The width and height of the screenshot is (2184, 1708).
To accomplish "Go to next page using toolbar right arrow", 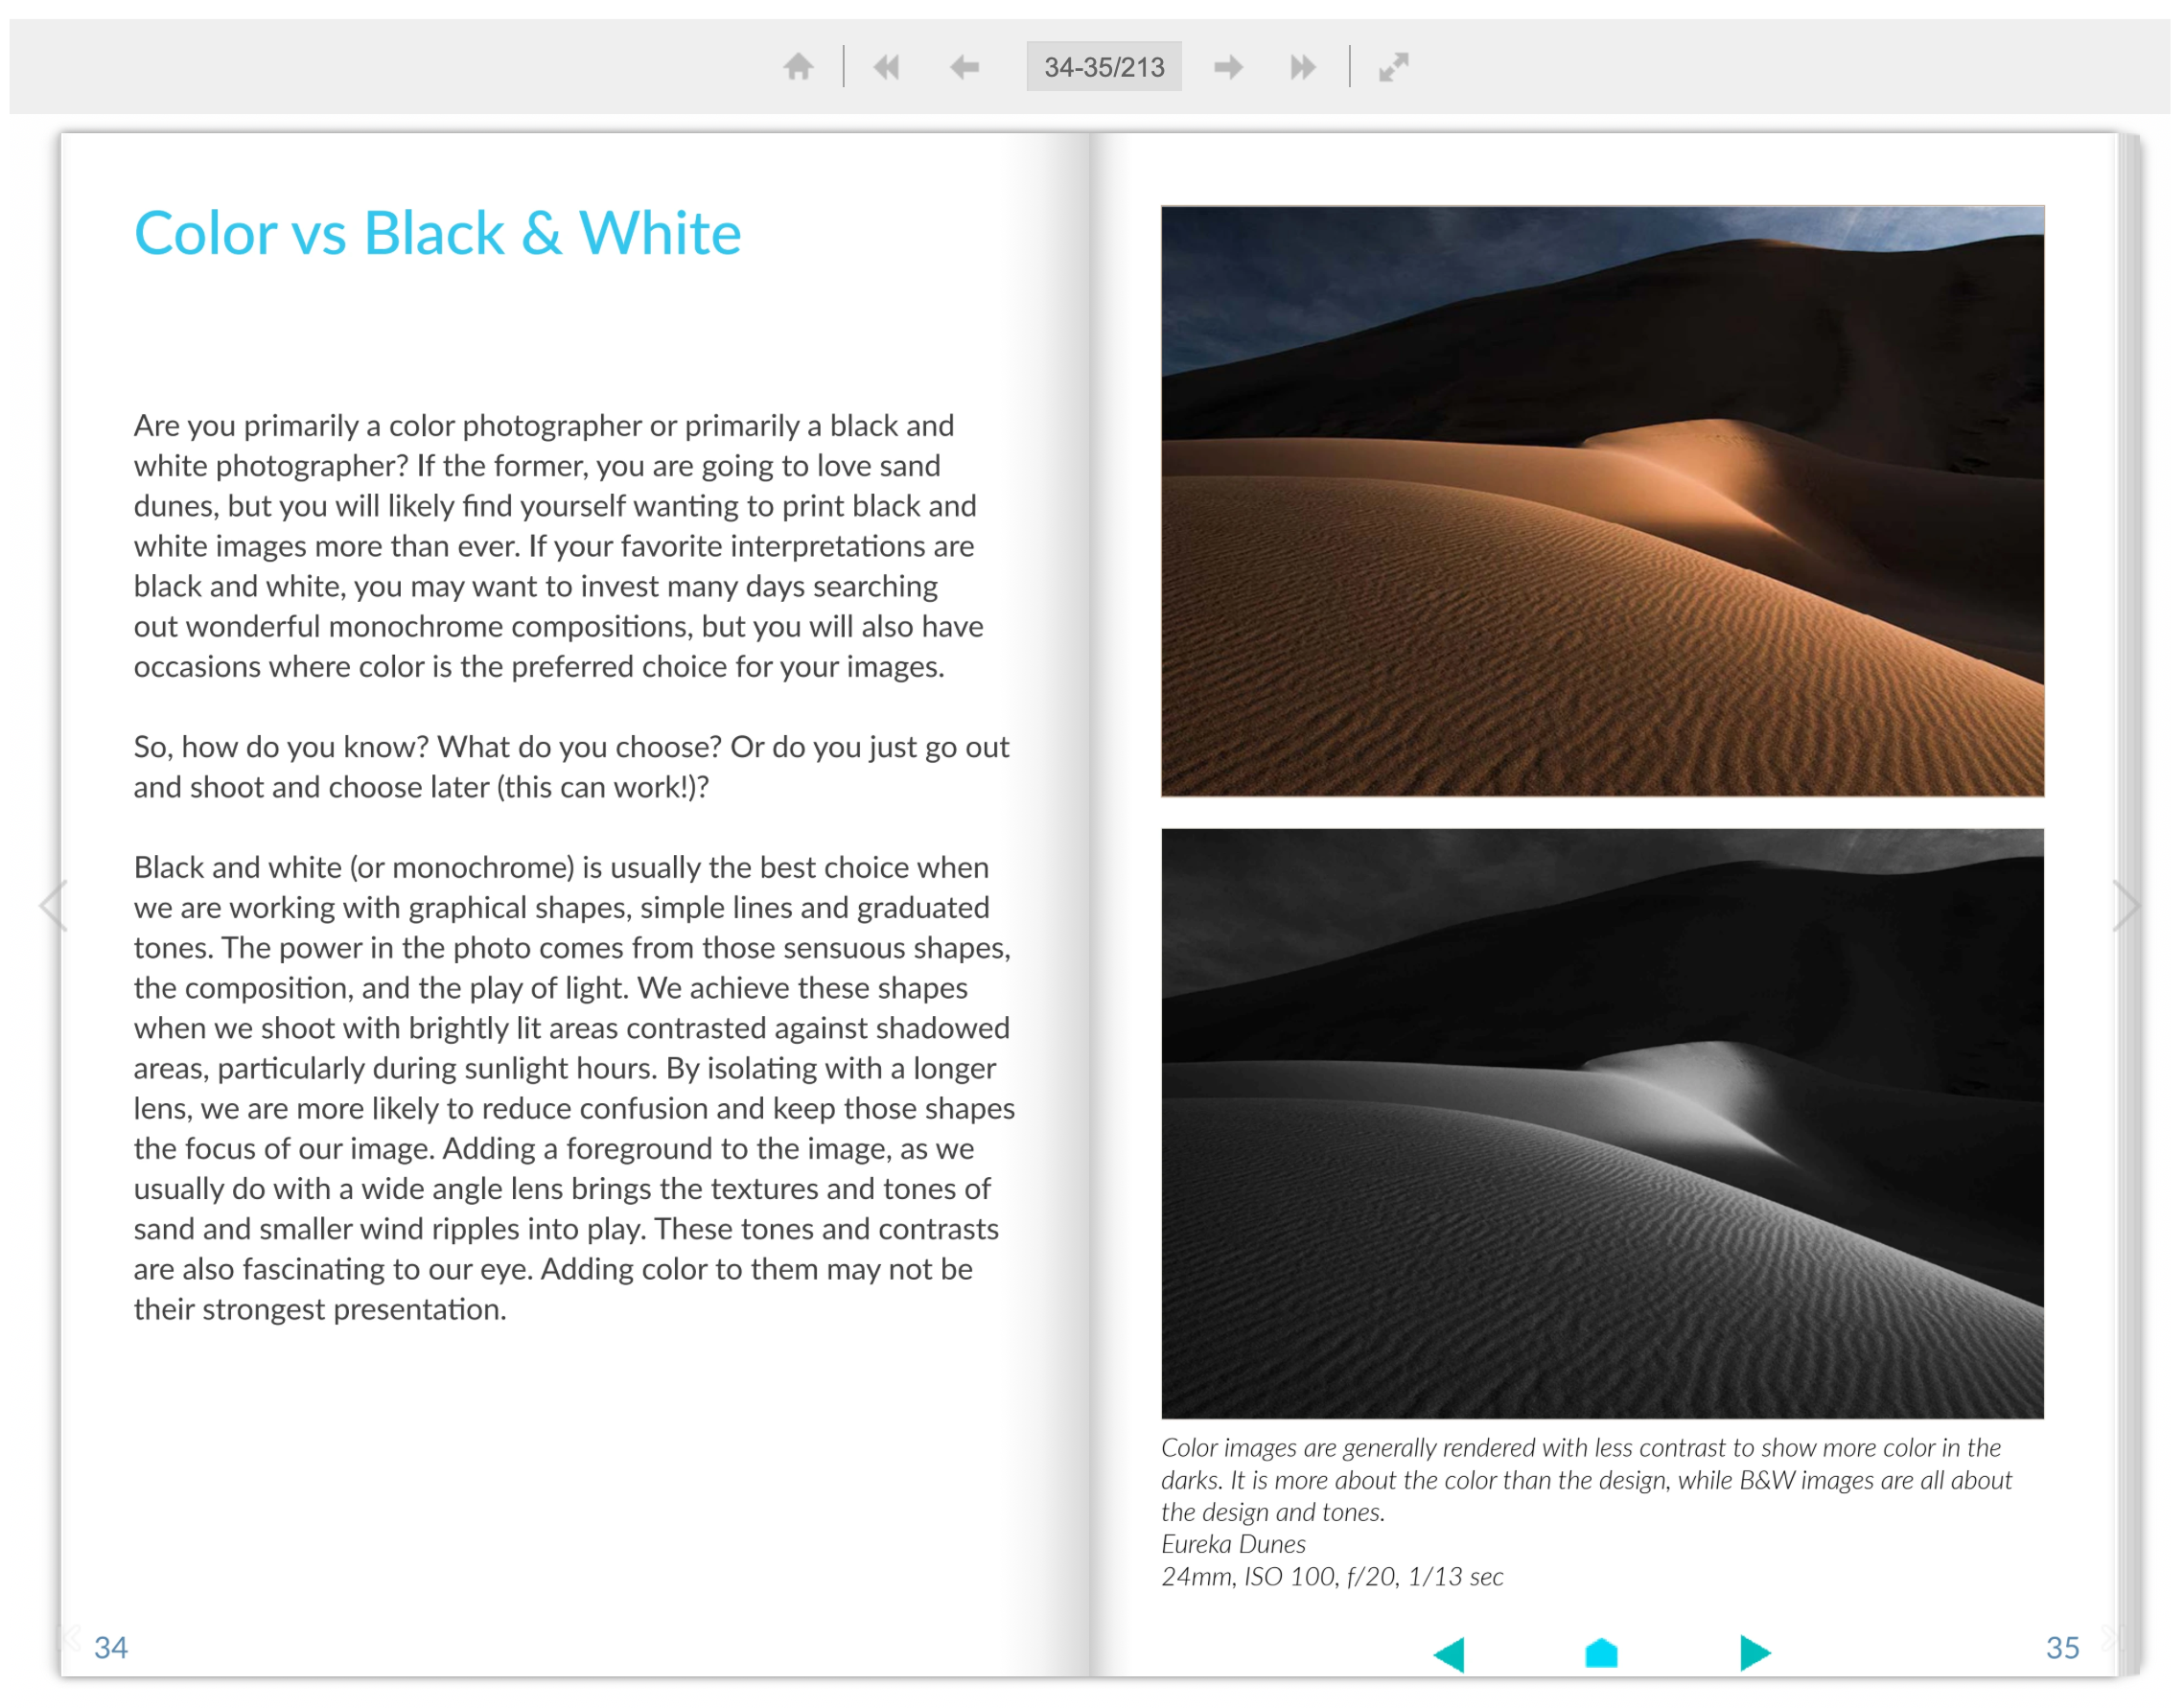I will point(1228,67).
